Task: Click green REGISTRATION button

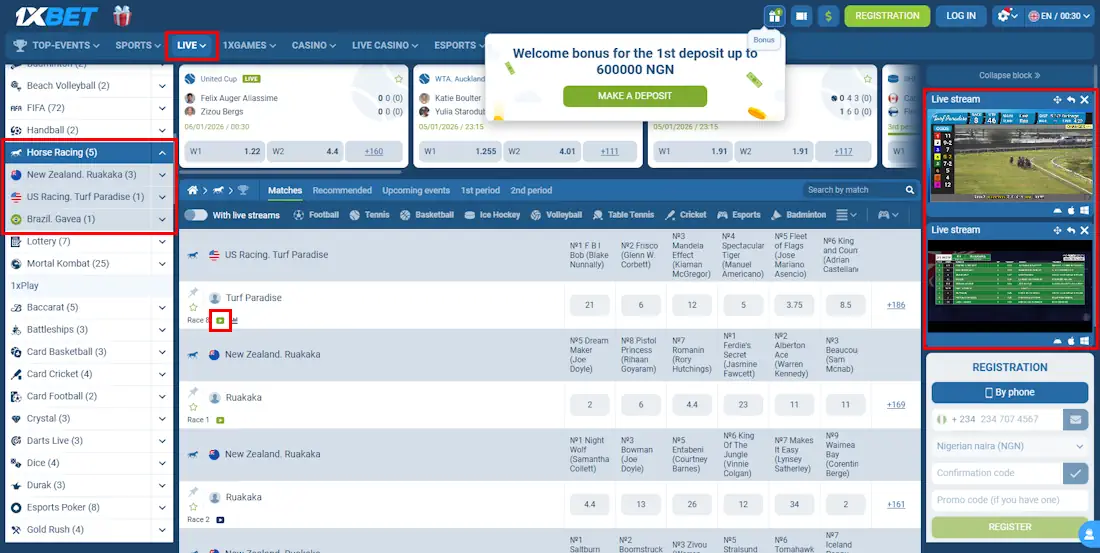Action: (x=887, y=15)
